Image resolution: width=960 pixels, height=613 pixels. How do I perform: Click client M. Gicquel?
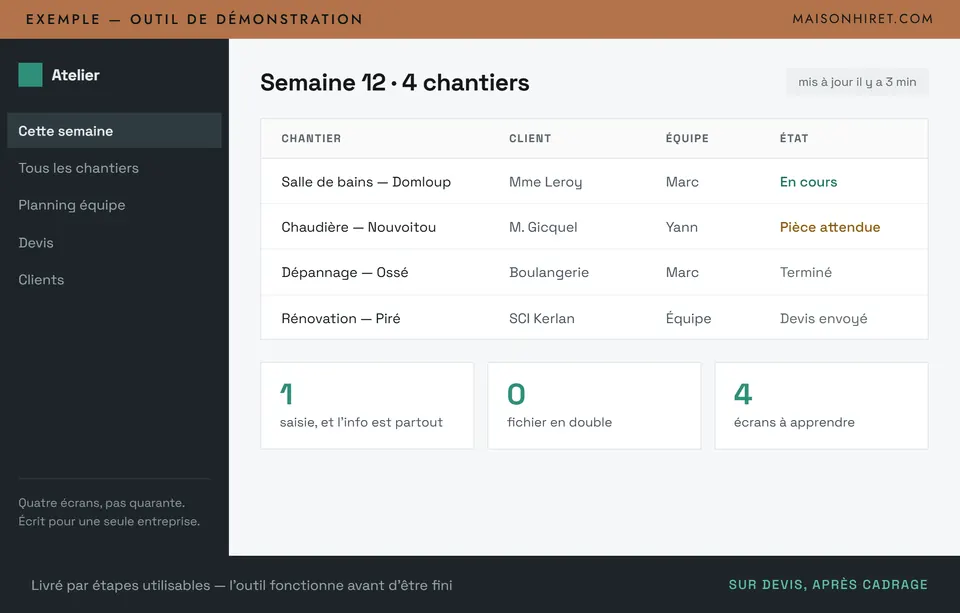543,227
